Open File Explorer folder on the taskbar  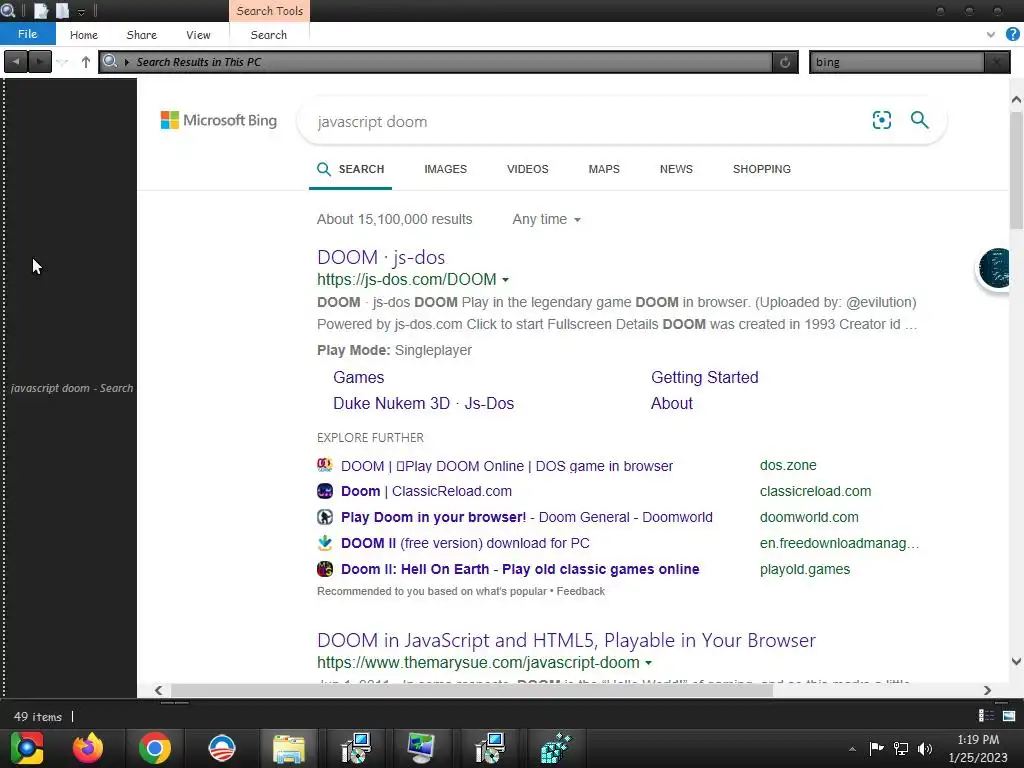[x=288, y=748]
